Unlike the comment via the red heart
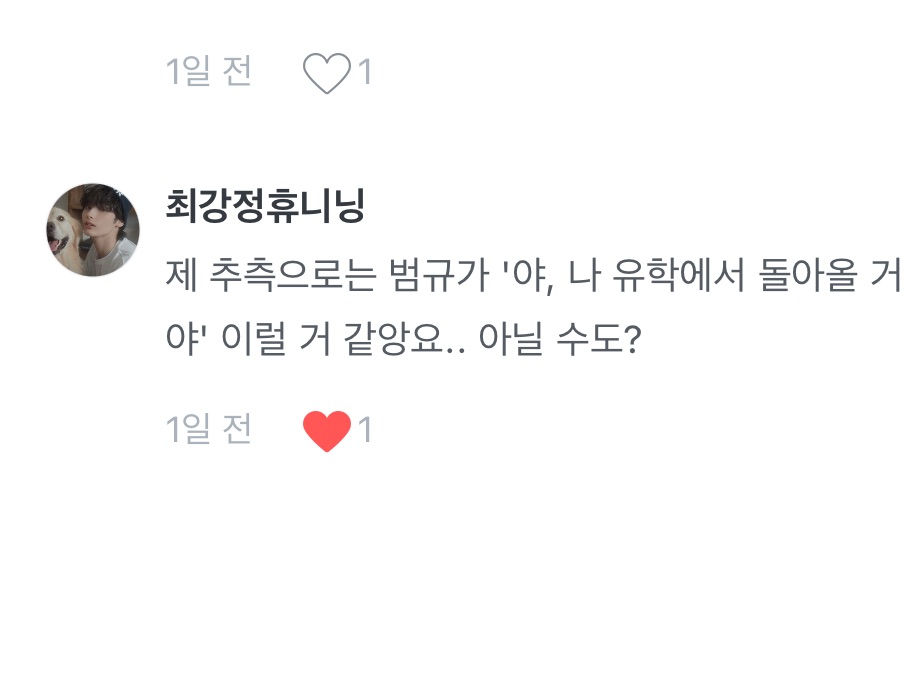This screenshot has width=914, height=684. click(x=326, y=431)
